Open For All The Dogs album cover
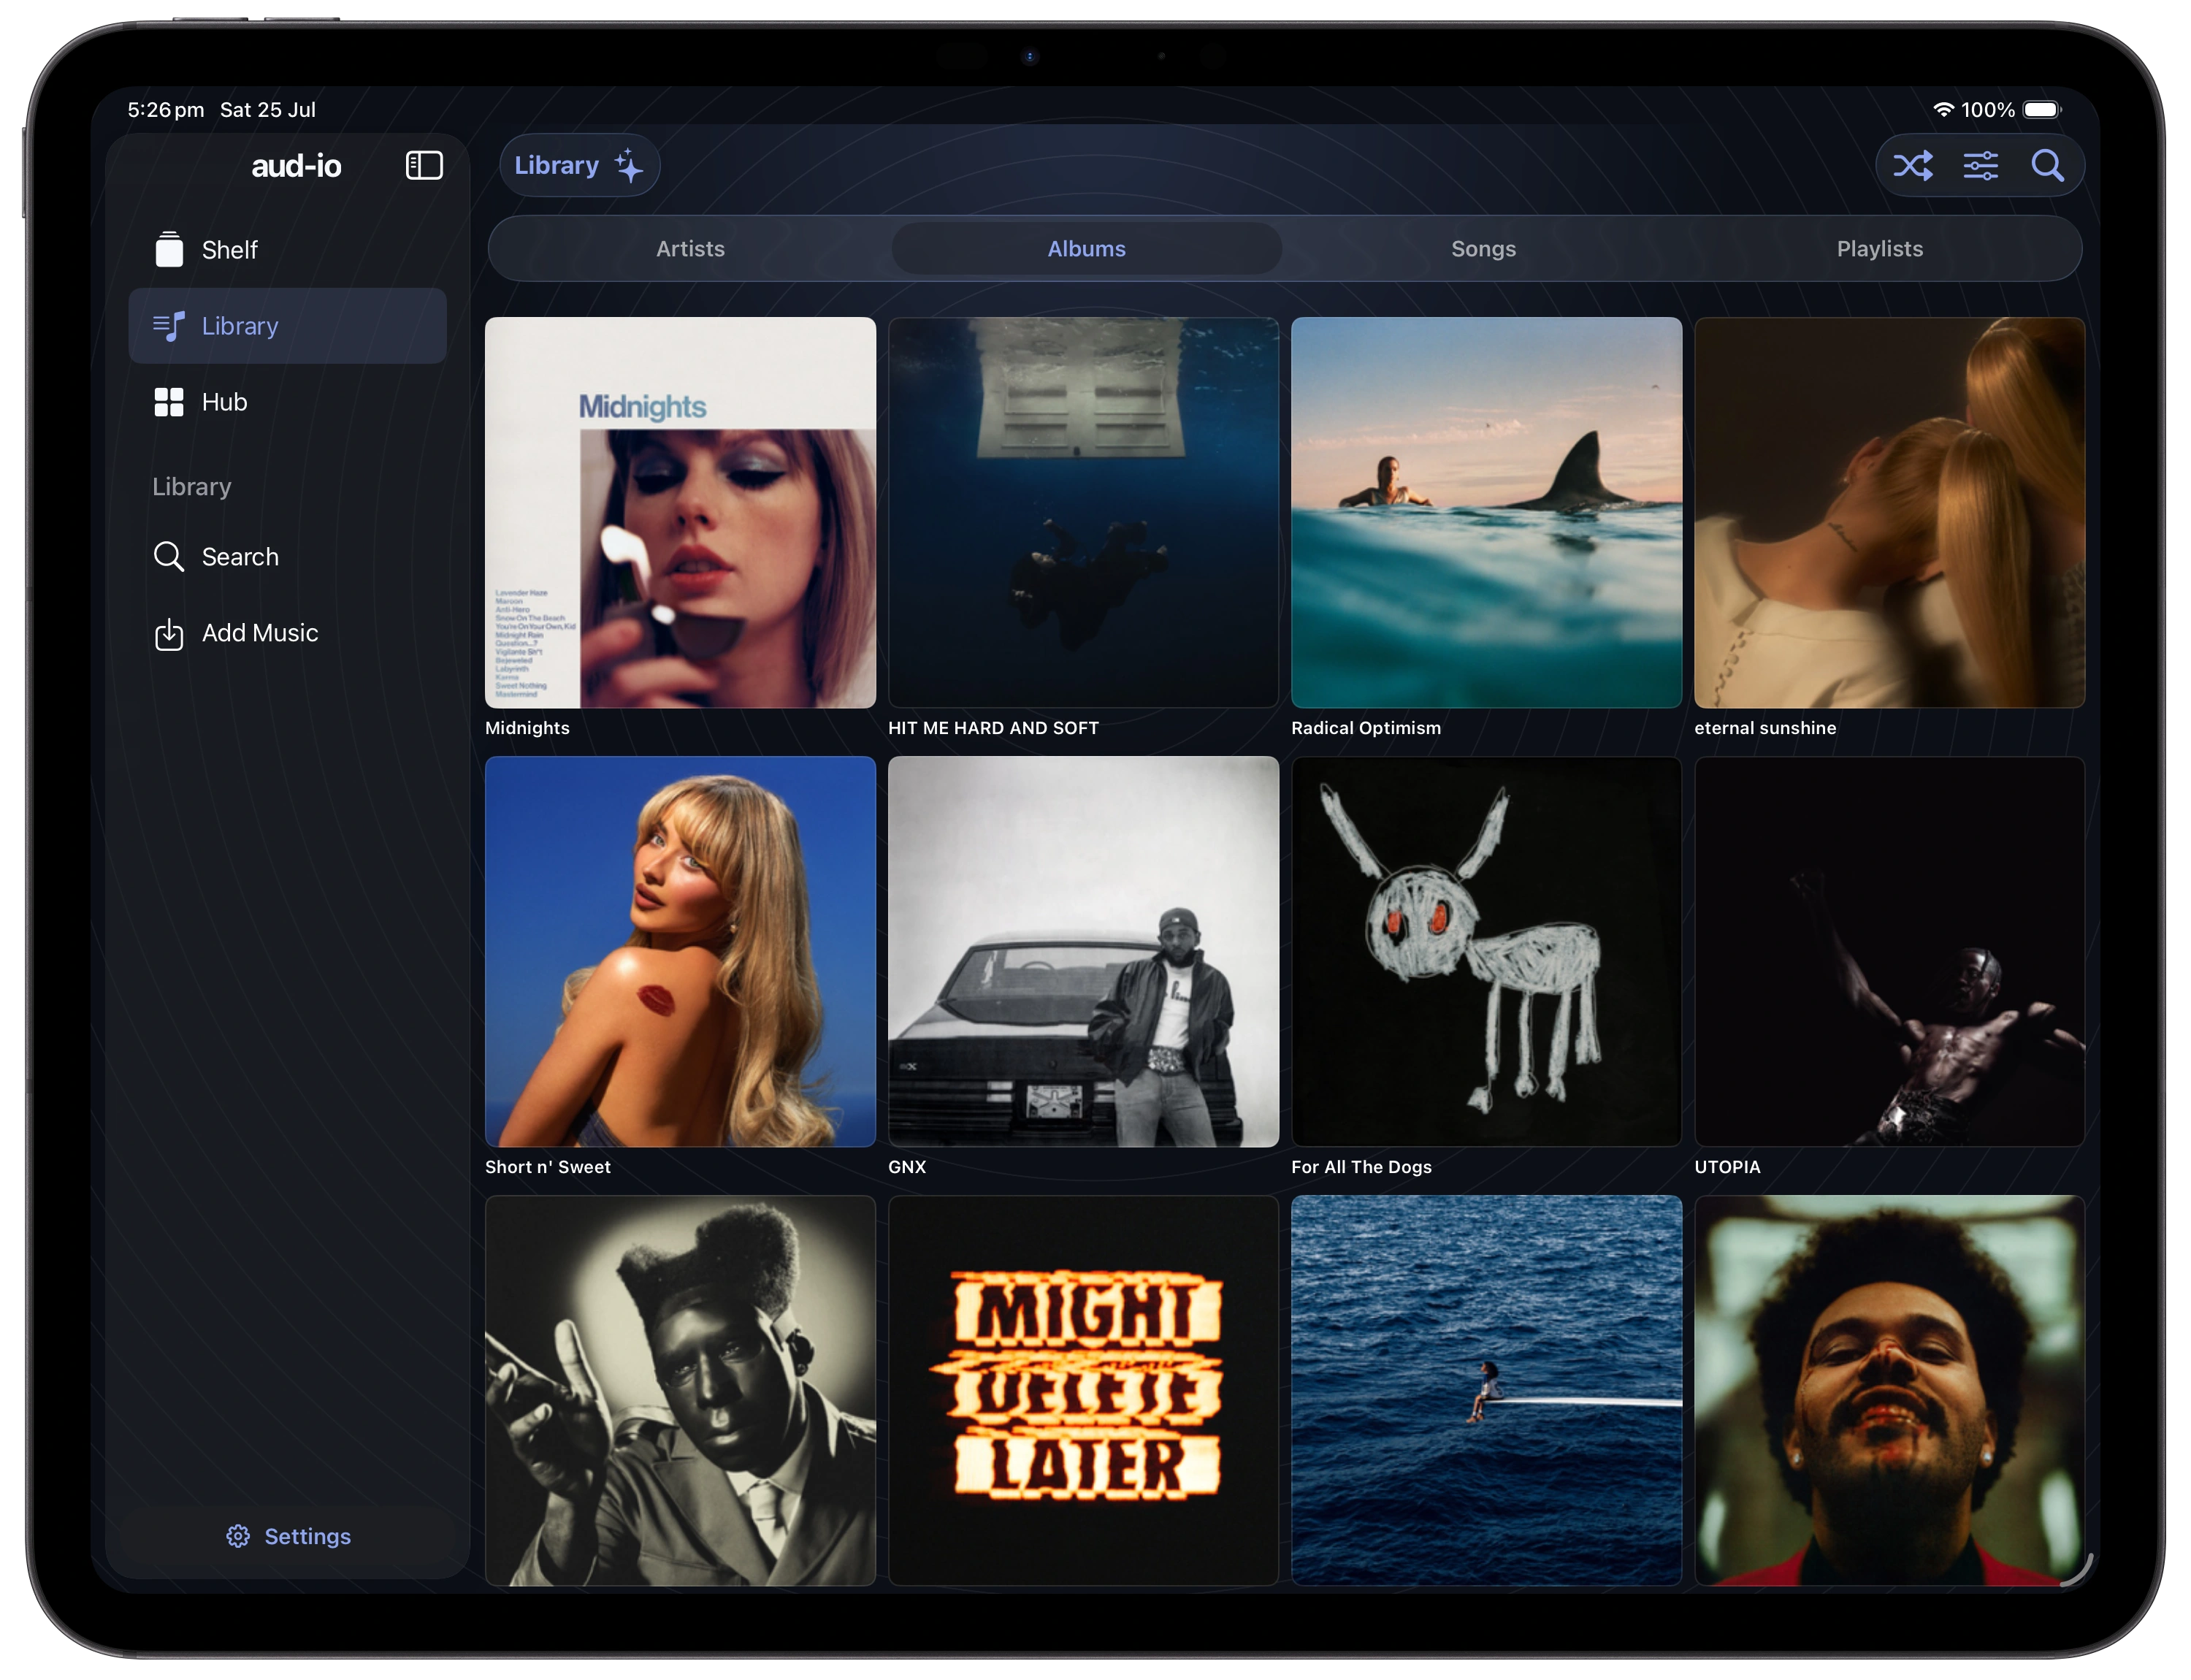Screen dimensions: 2191x1680 coord(1486,952)
